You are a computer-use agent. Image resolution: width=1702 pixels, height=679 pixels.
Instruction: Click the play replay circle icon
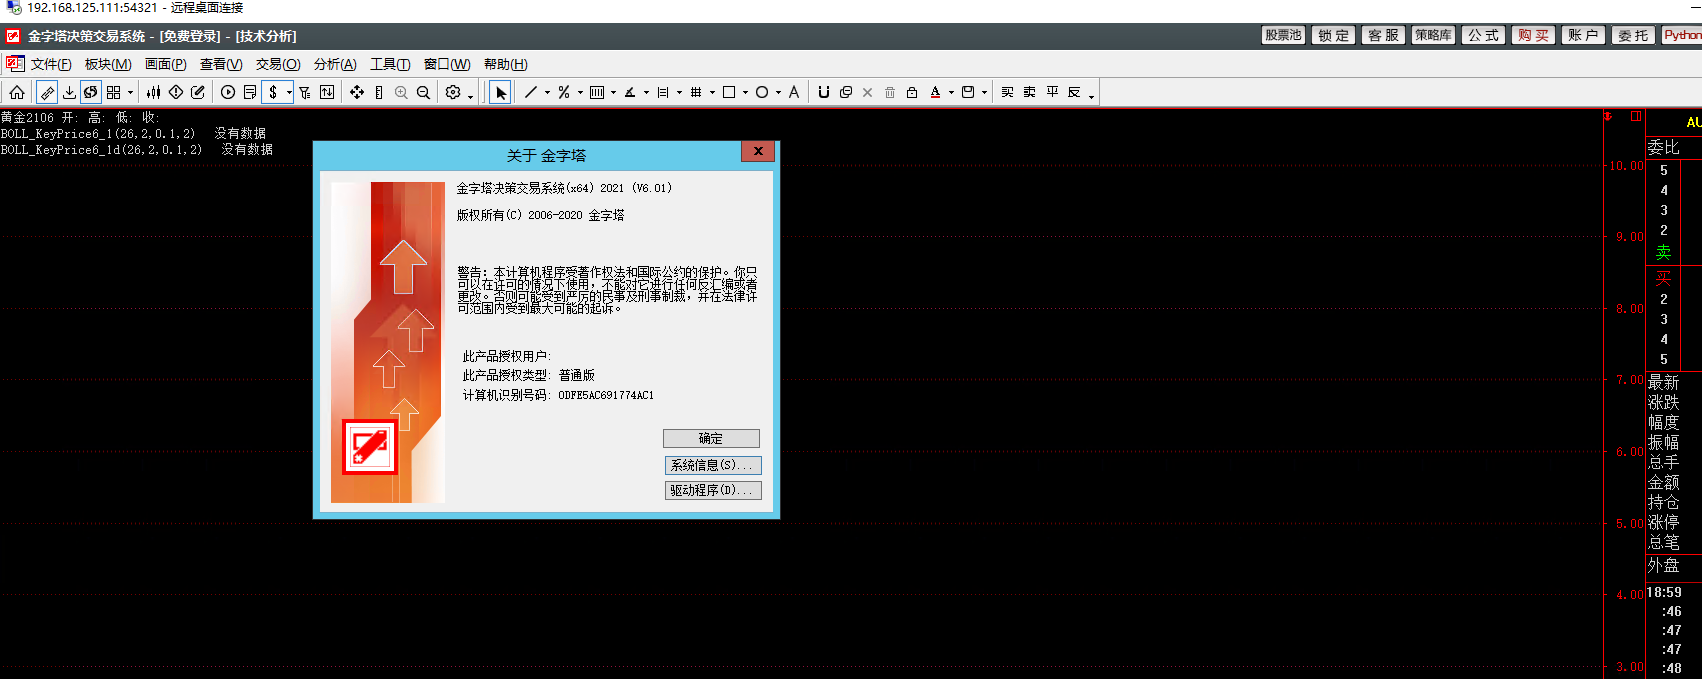click(228, 92)
